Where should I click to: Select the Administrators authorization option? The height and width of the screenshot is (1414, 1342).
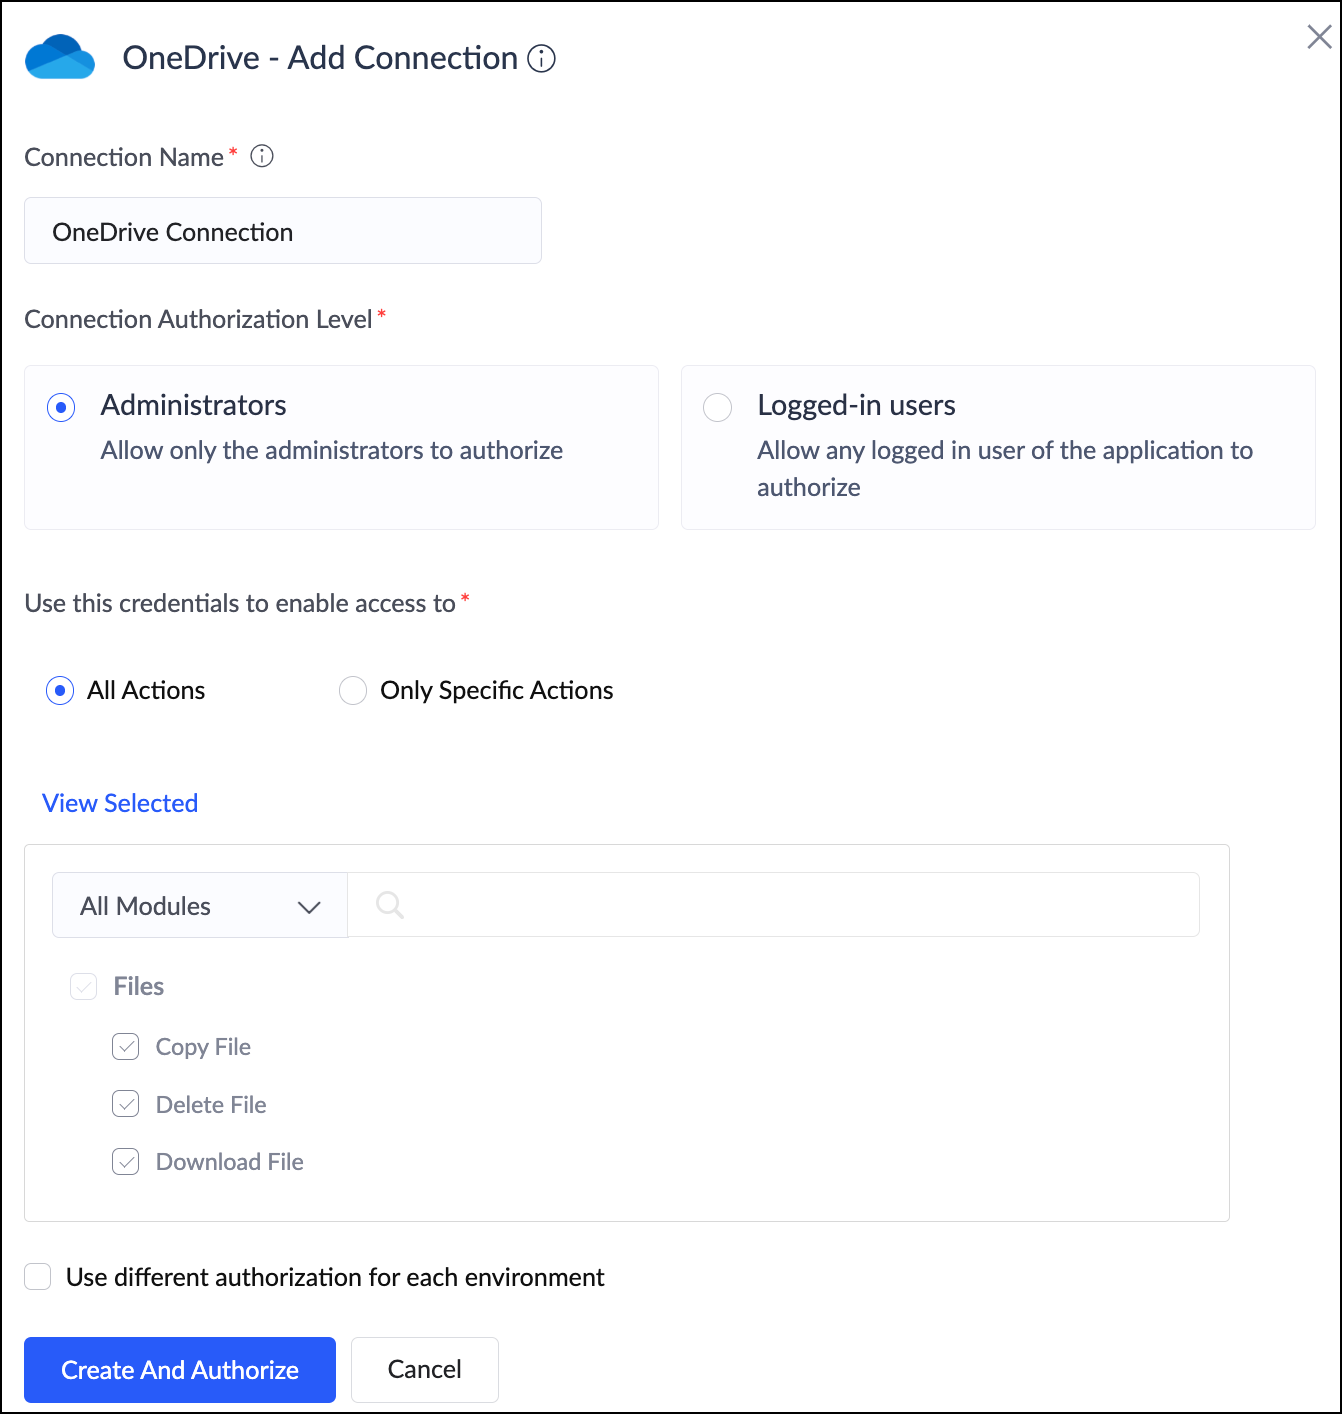(61, 408)
